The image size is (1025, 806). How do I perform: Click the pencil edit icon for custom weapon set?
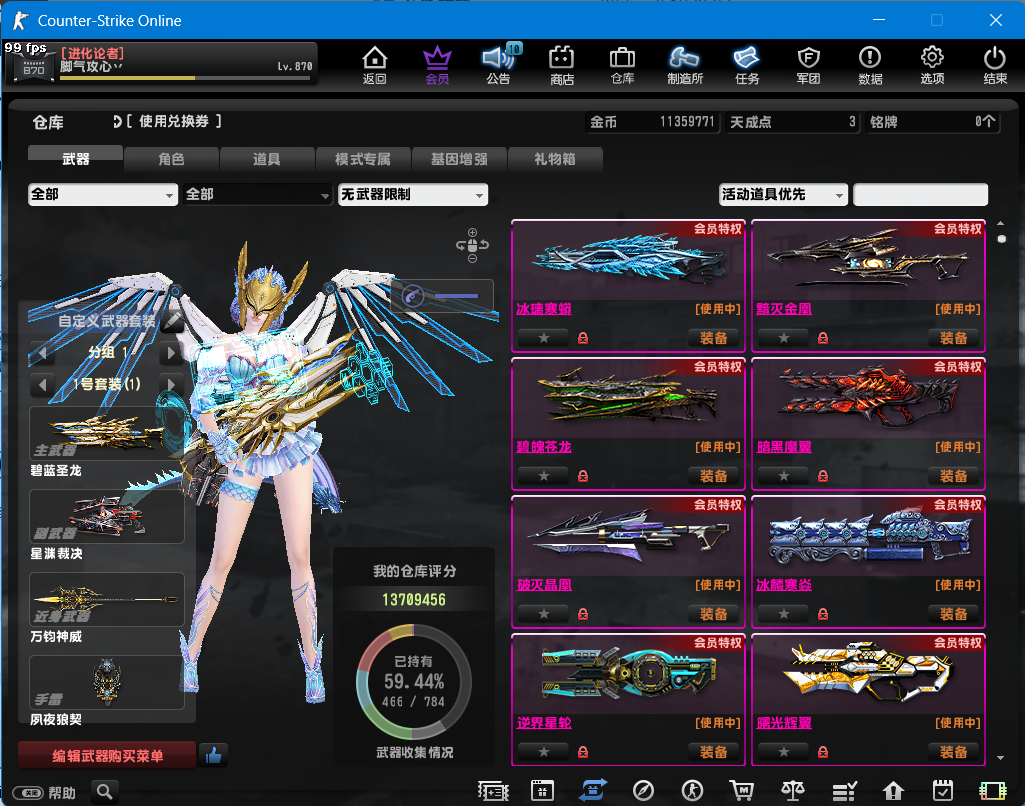click(173, 320)
